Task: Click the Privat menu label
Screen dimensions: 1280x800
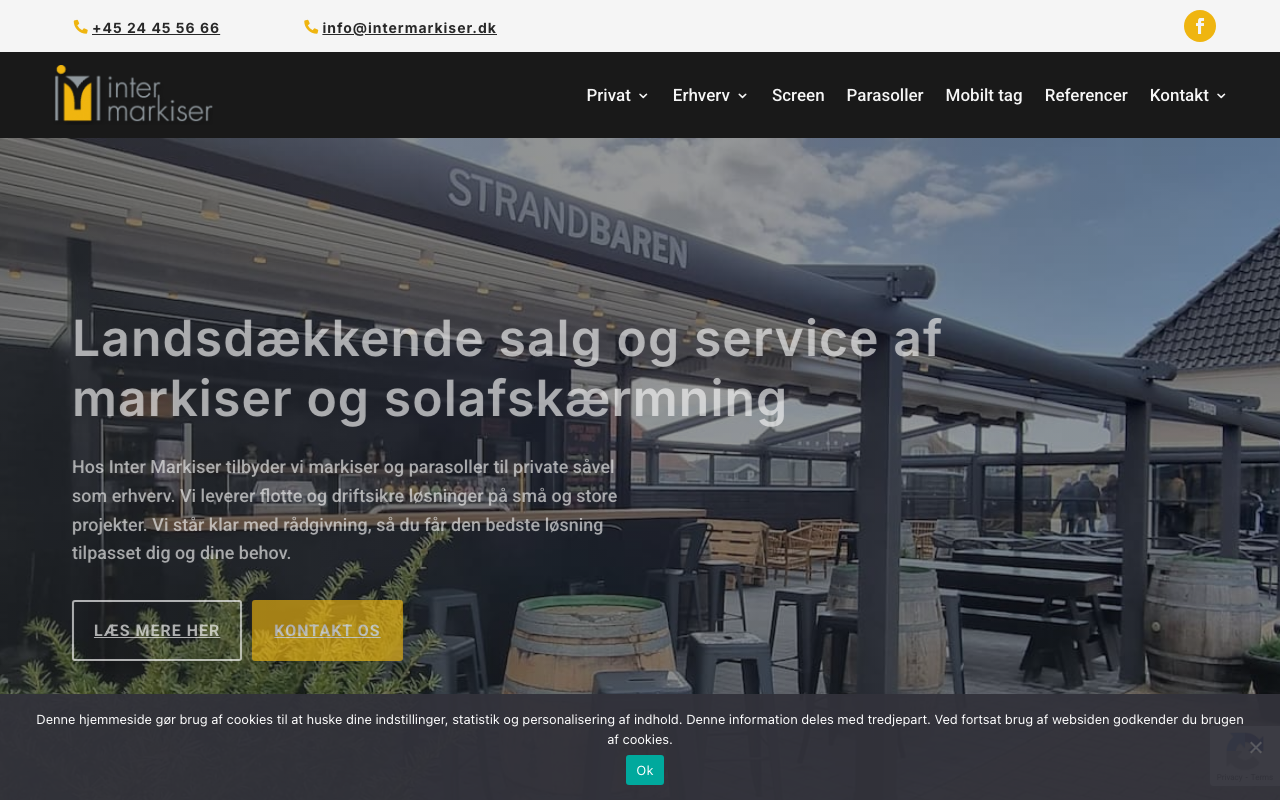Action: 608,95
